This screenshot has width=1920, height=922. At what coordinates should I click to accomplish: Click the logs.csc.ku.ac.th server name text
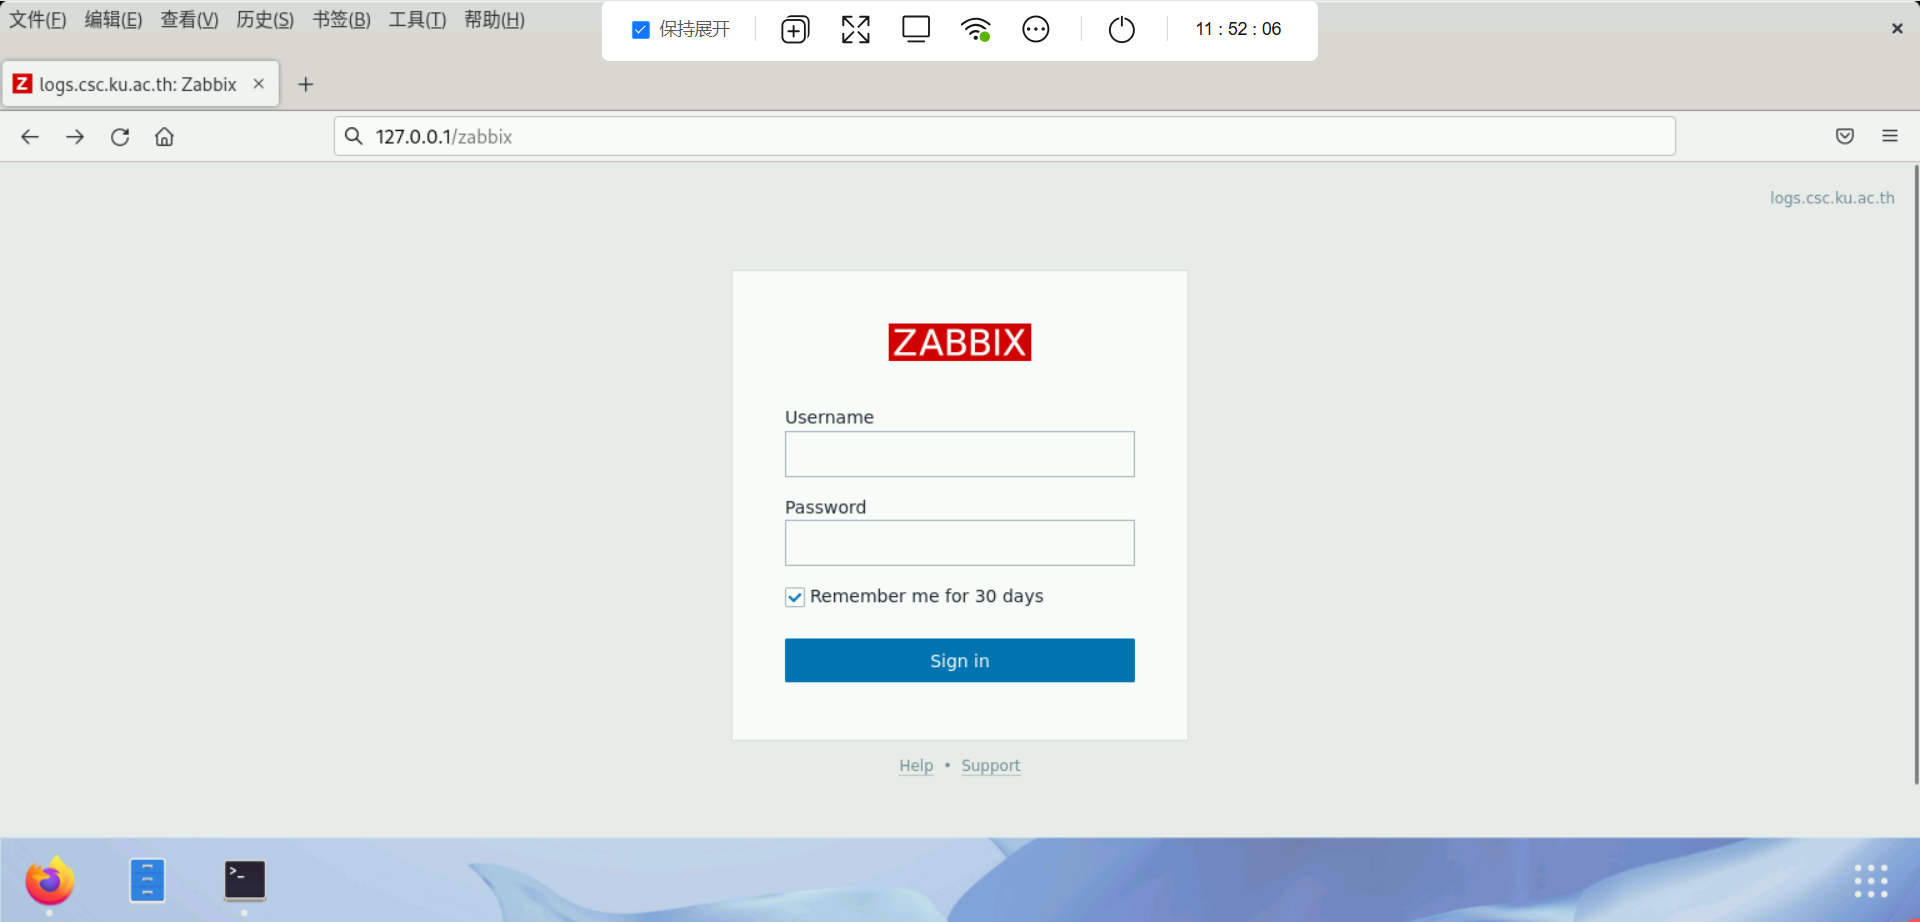(1832, 198)
